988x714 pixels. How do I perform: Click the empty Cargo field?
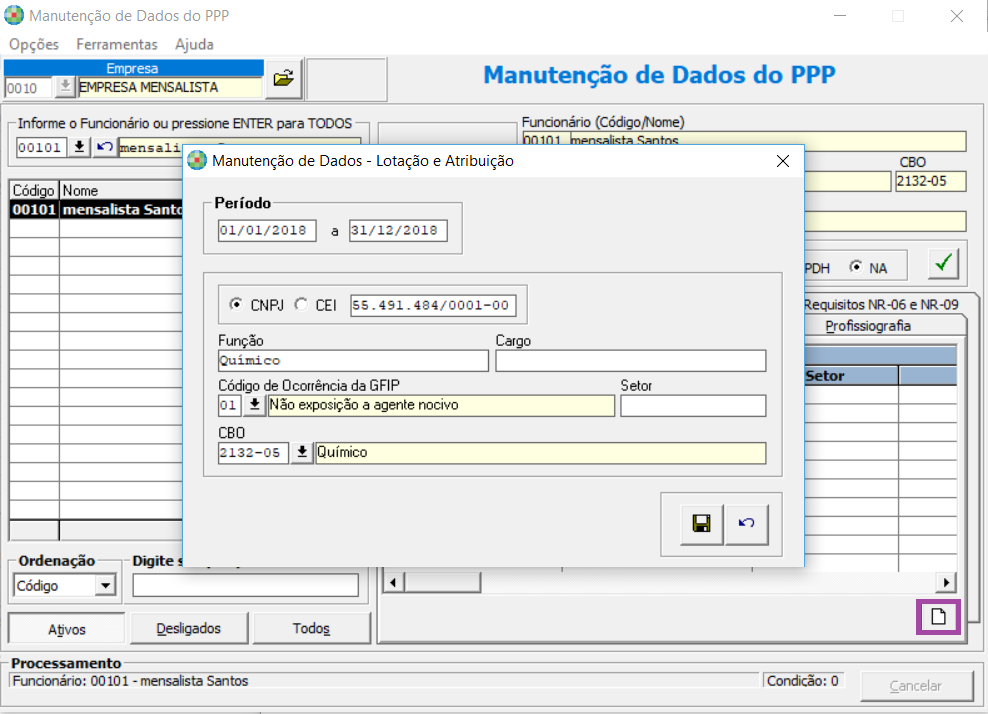click(x=631, y=360)
